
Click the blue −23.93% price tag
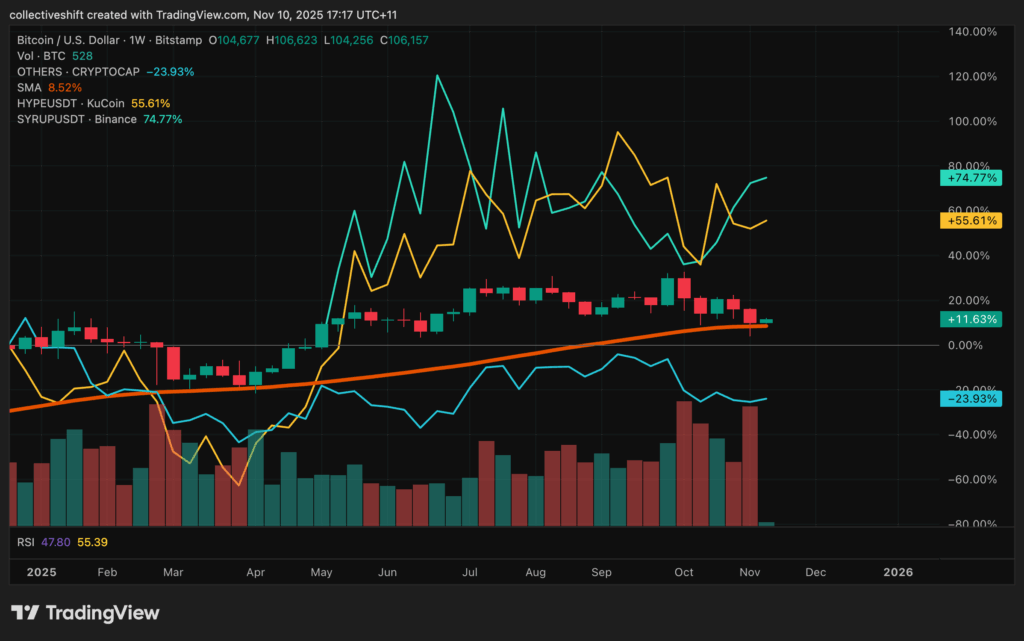click(970, 398)
